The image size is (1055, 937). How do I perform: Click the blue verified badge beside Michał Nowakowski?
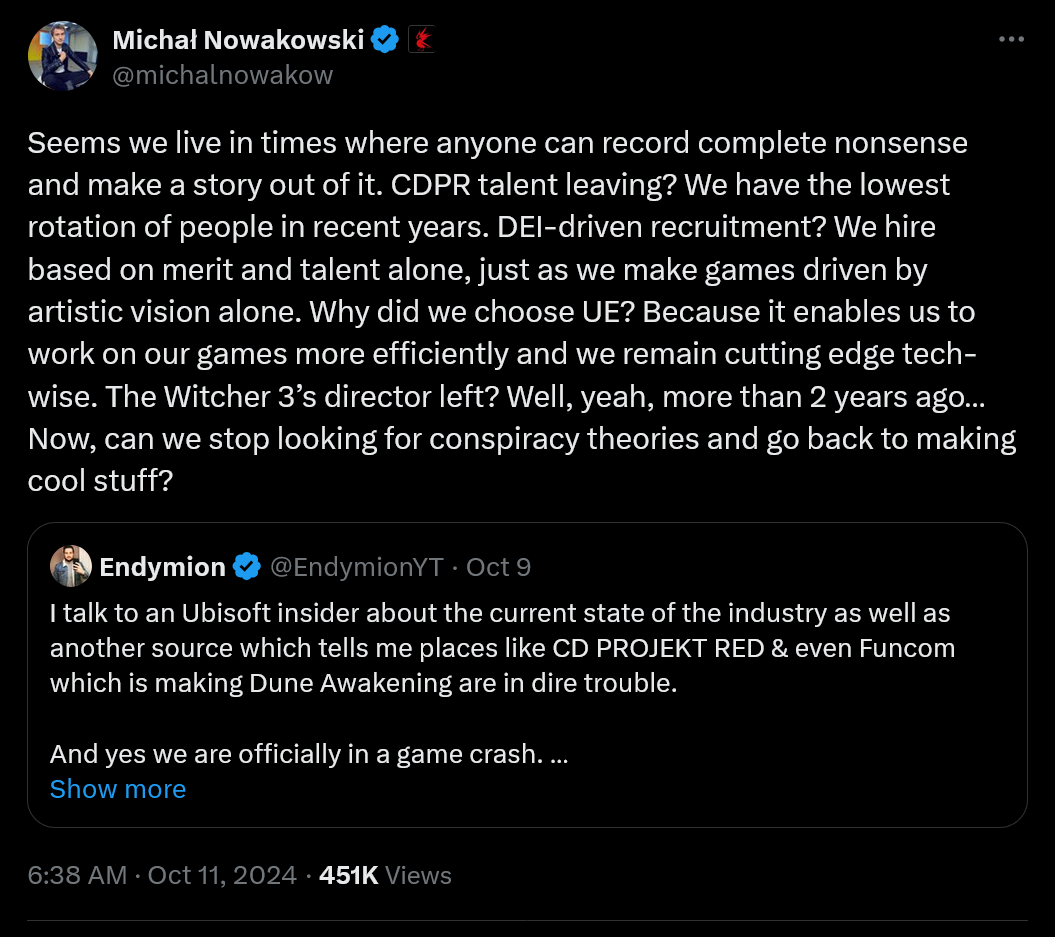tap(386, 40)
